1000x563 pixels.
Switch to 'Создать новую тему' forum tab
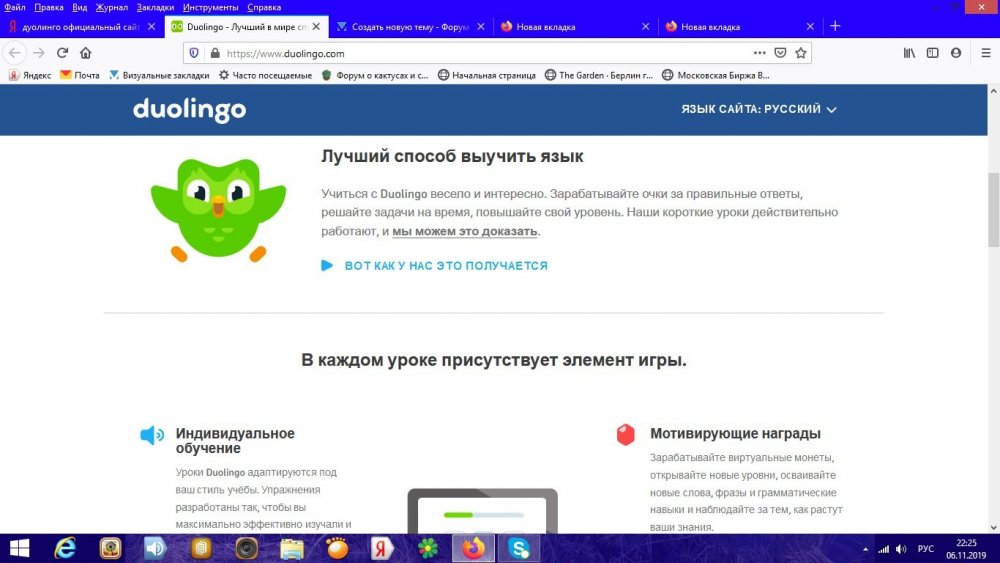410,26
